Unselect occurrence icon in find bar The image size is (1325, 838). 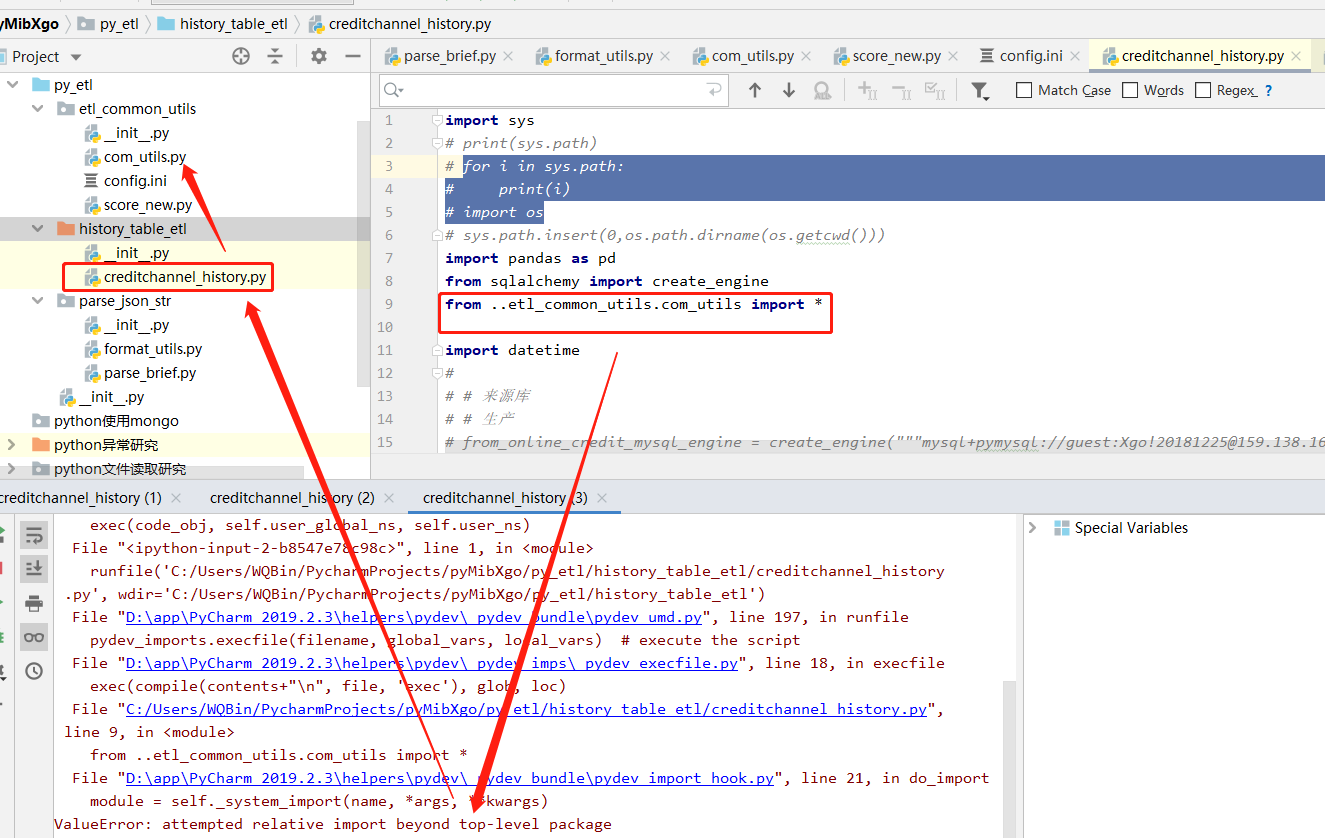(901, 91)
